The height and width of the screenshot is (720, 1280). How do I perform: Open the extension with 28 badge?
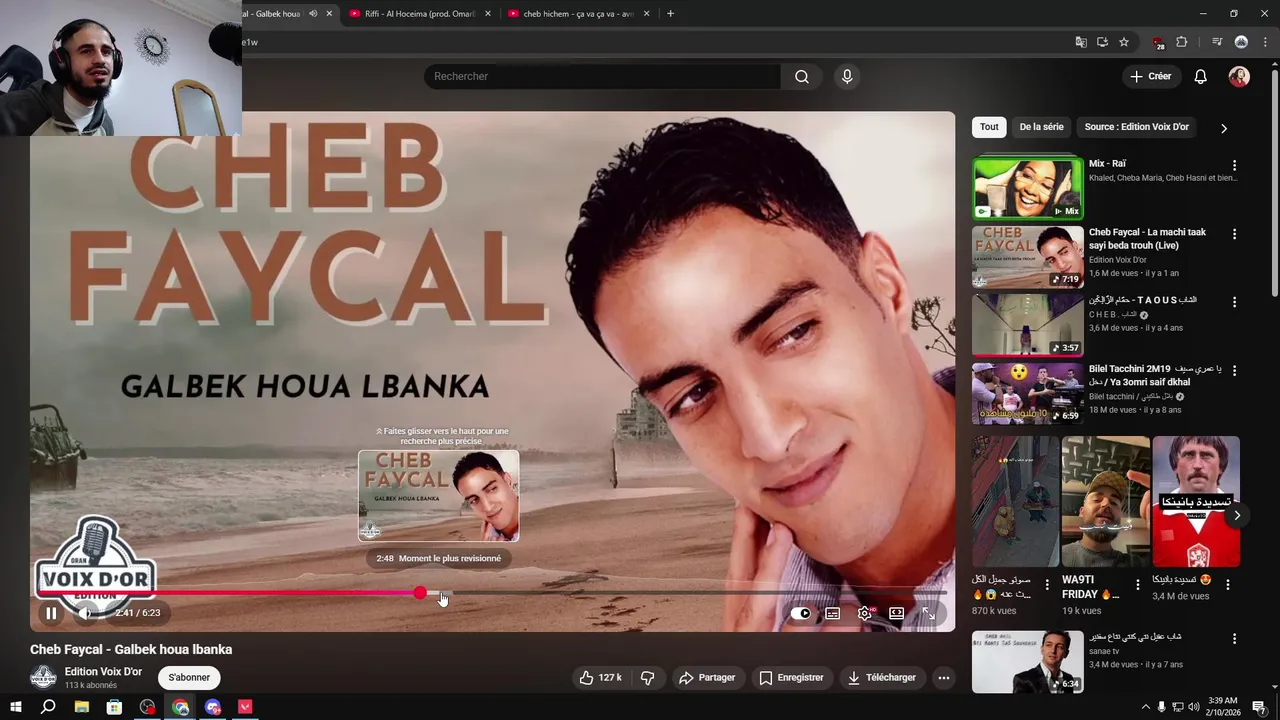click(1158, 43)
